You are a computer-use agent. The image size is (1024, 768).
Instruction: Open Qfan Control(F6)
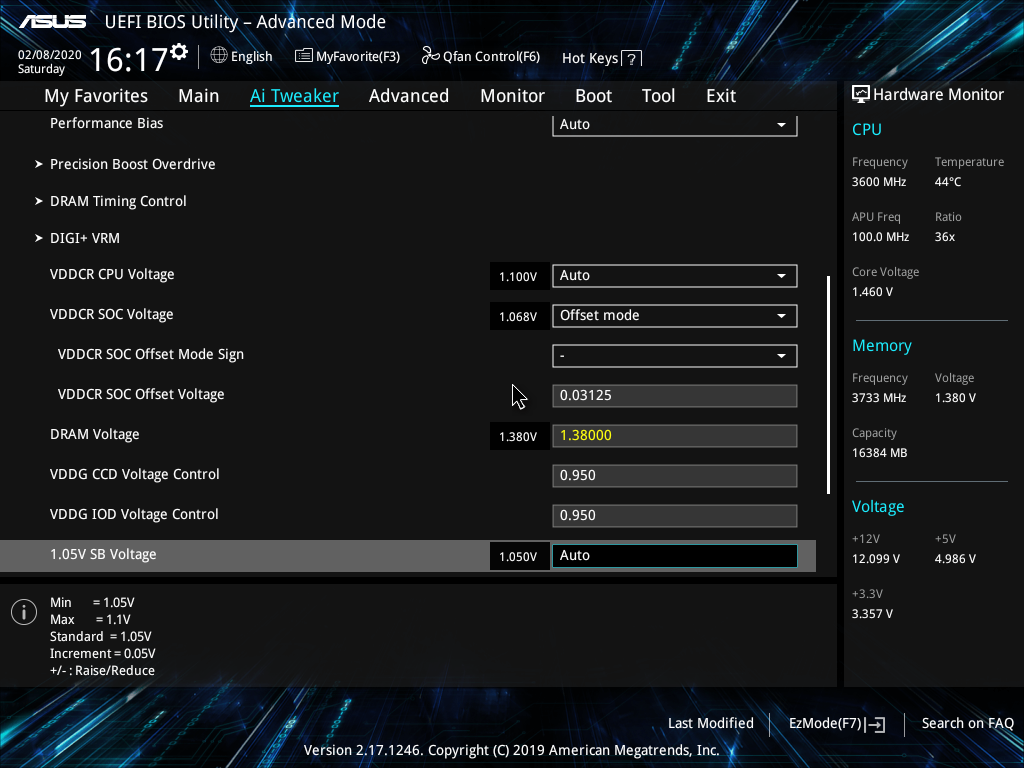point(481,56)
